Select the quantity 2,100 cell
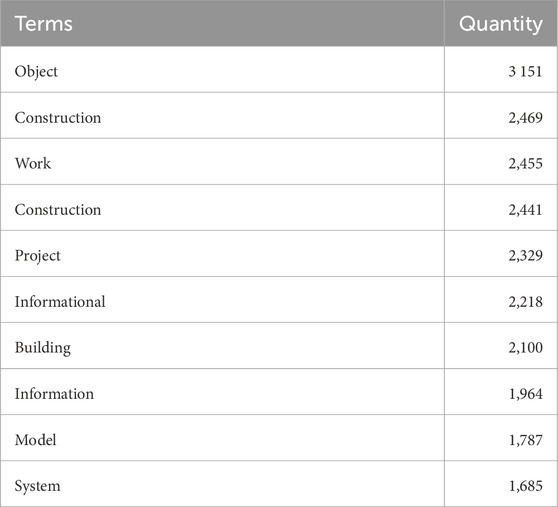 [501, 345]
